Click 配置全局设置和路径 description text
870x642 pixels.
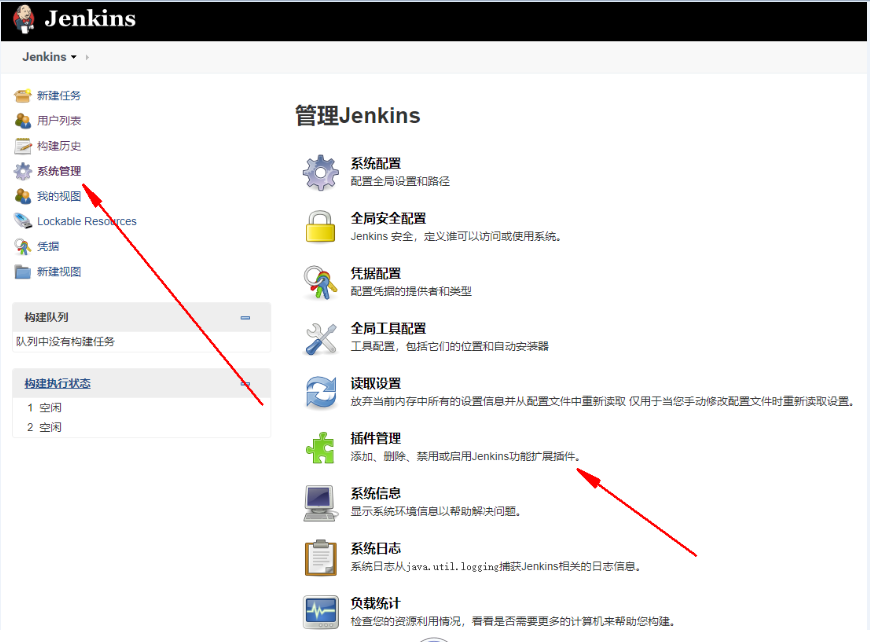click(400, 181)
